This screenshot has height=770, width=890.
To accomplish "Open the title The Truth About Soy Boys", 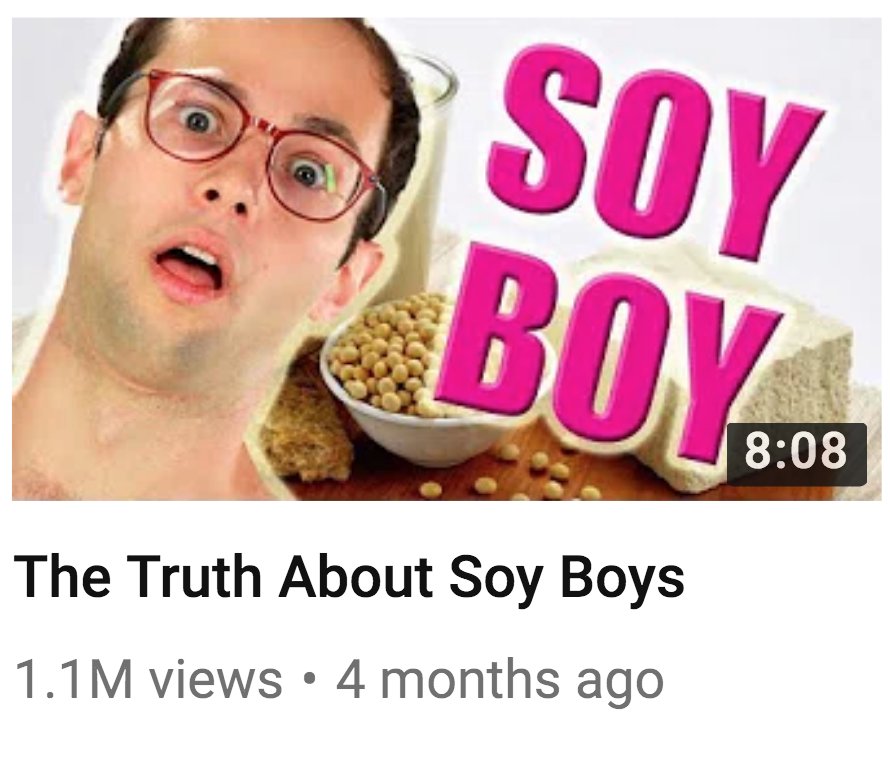I will click(349, 578).
